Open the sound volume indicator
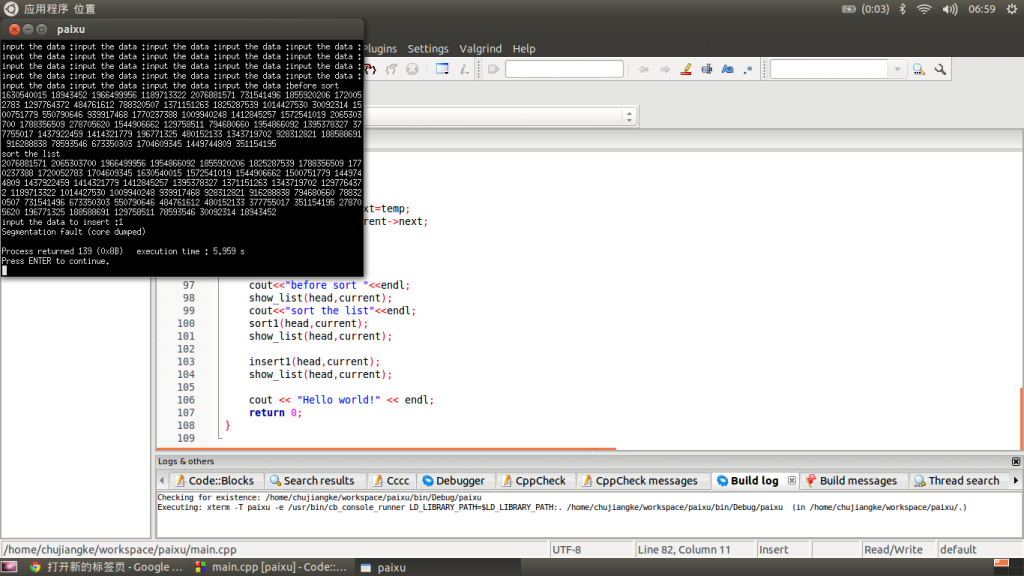This screenshot has height=576, width=1024. point(950,9)
